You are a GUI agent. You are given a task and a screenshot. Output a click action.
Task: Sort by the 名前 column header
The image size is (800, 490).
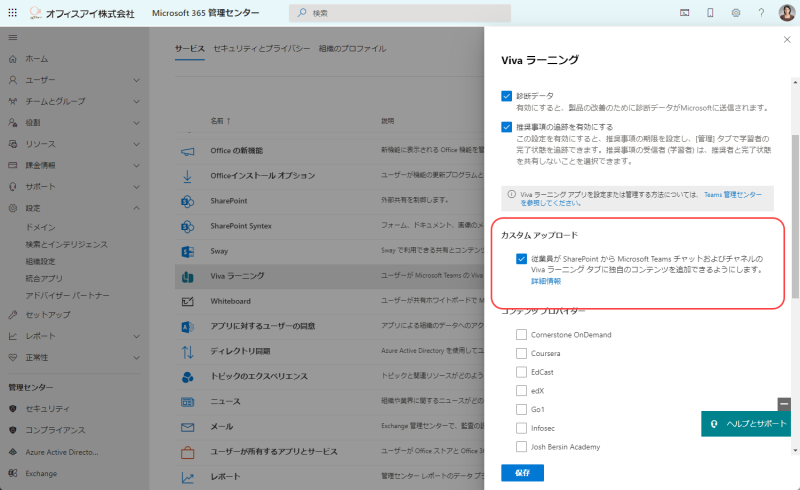(x=220, y=121)
